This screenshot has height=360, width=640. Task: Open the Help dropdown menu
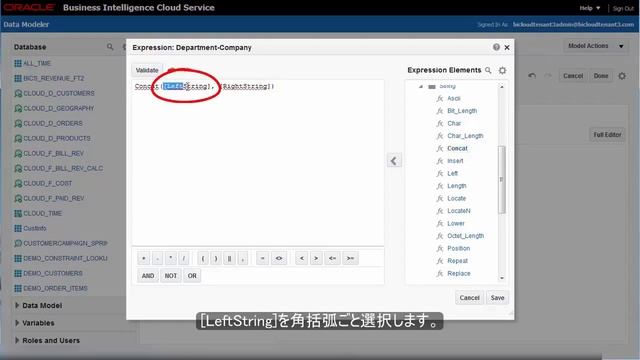point(590,8)
